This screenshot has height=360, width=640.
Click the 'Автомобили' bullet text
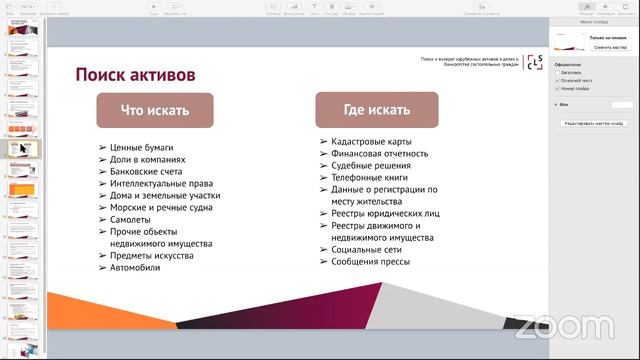tap(135, 268)
